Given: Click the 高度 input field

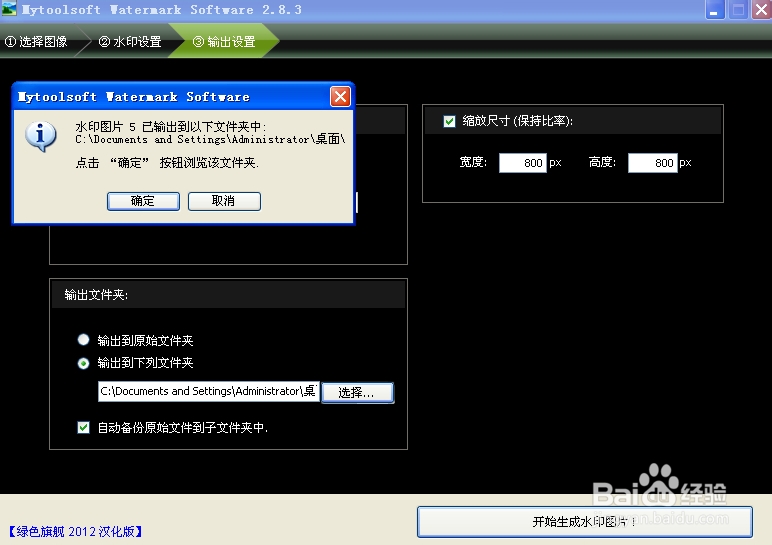Looking at the screenshot, I should tap(652, 163).
